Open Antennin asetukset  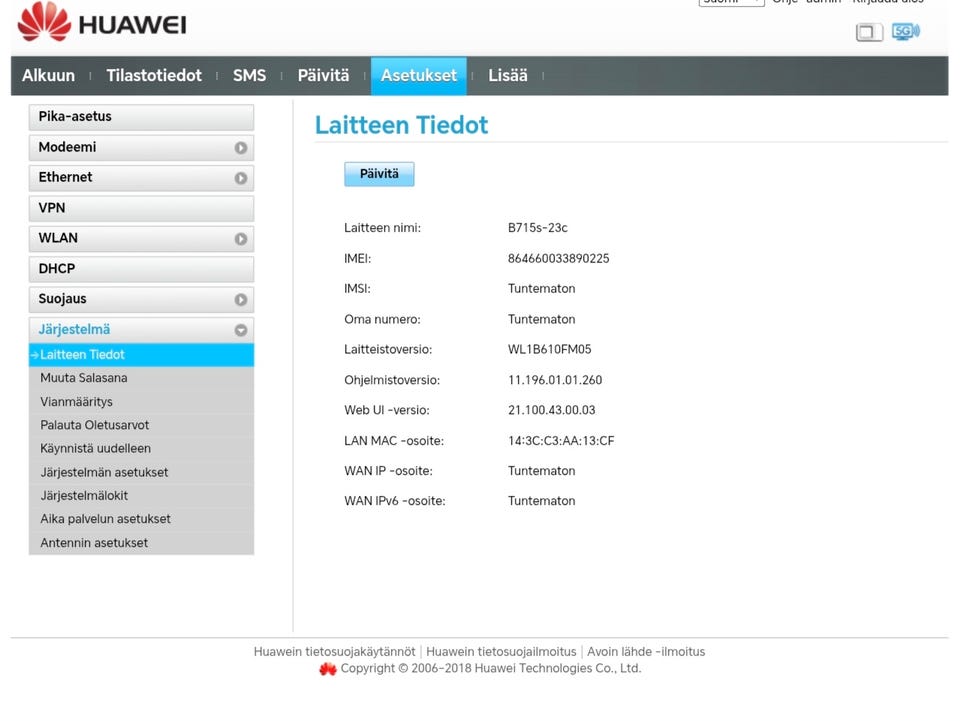141,543
